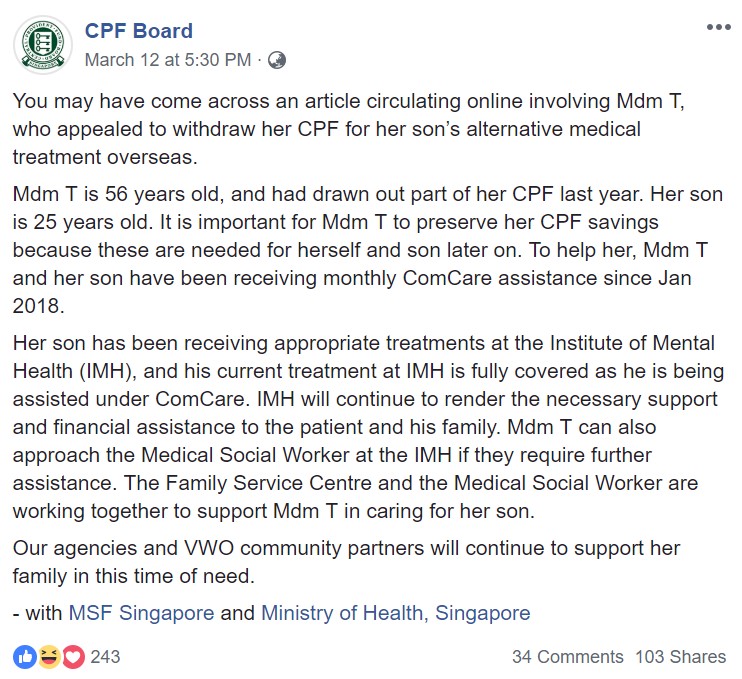Click the first paragraph about Mdm T
The height and width of the screenshot is (679, 742).
[x=348, y=129]
